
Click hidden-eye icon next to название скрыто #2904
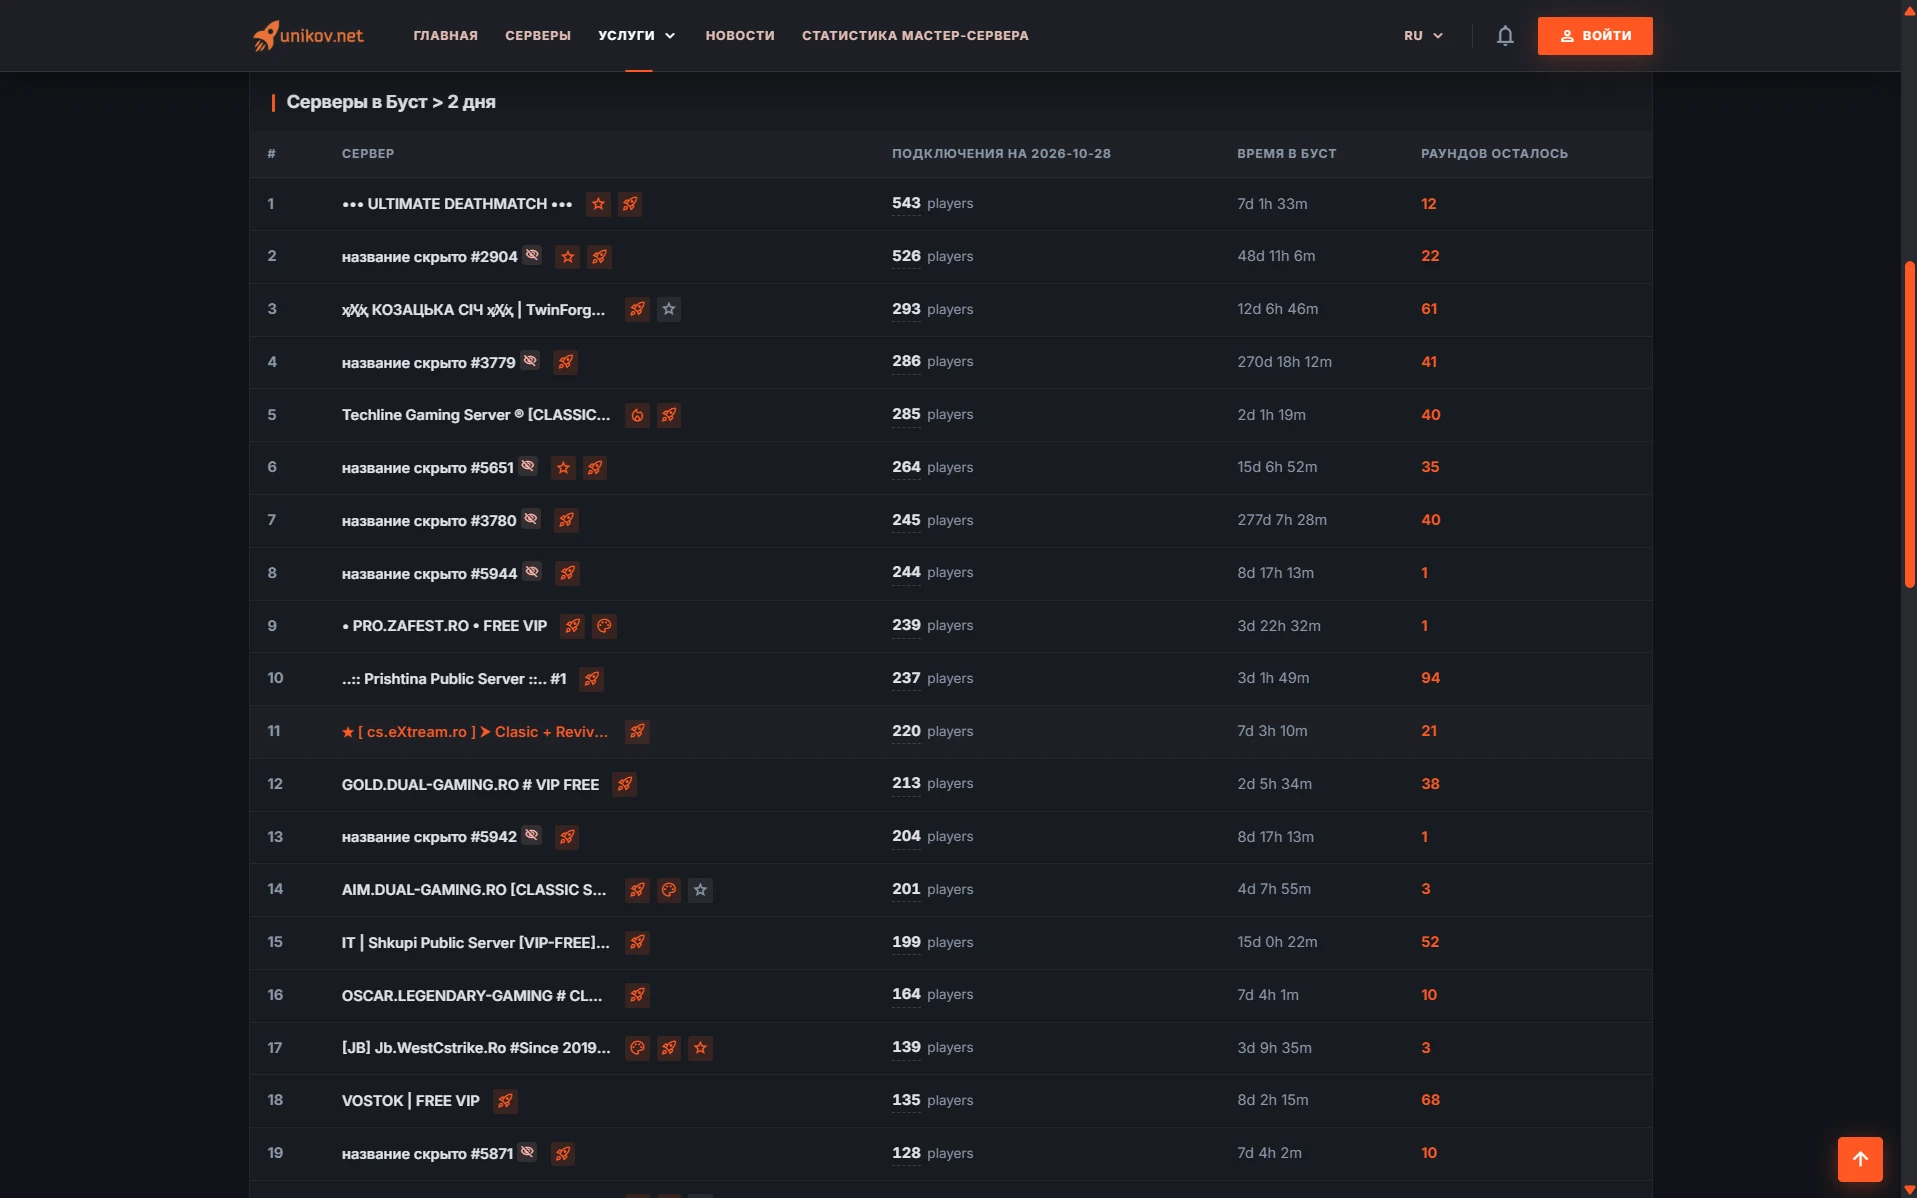[532, 255]
